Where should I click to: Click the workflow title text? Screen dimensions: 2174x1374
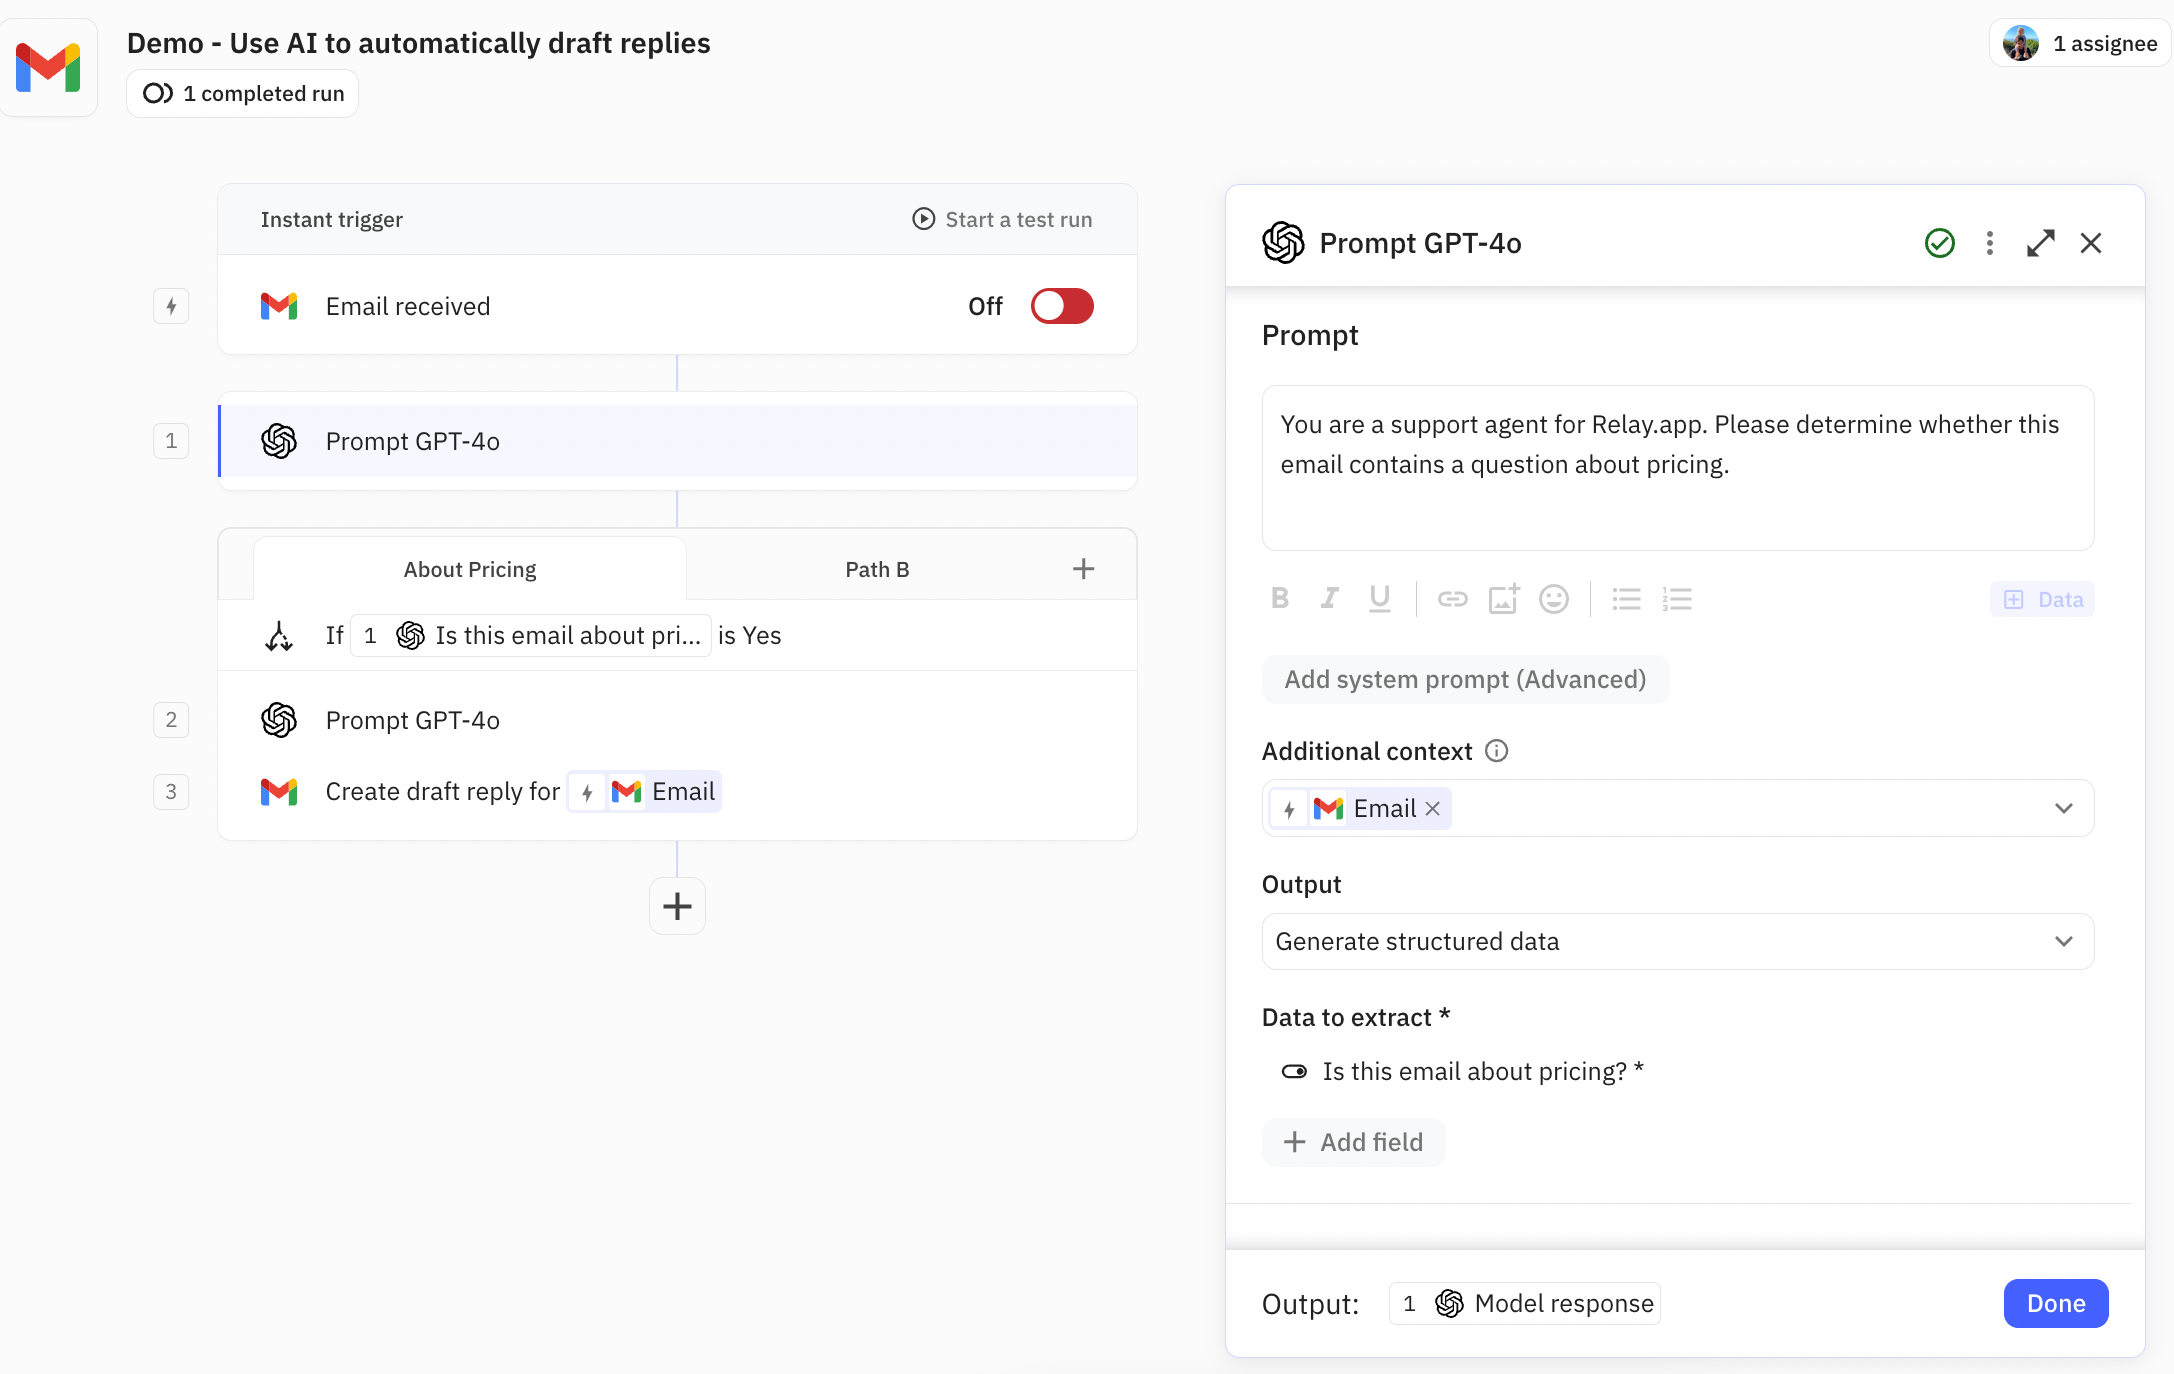coord(418,43)
